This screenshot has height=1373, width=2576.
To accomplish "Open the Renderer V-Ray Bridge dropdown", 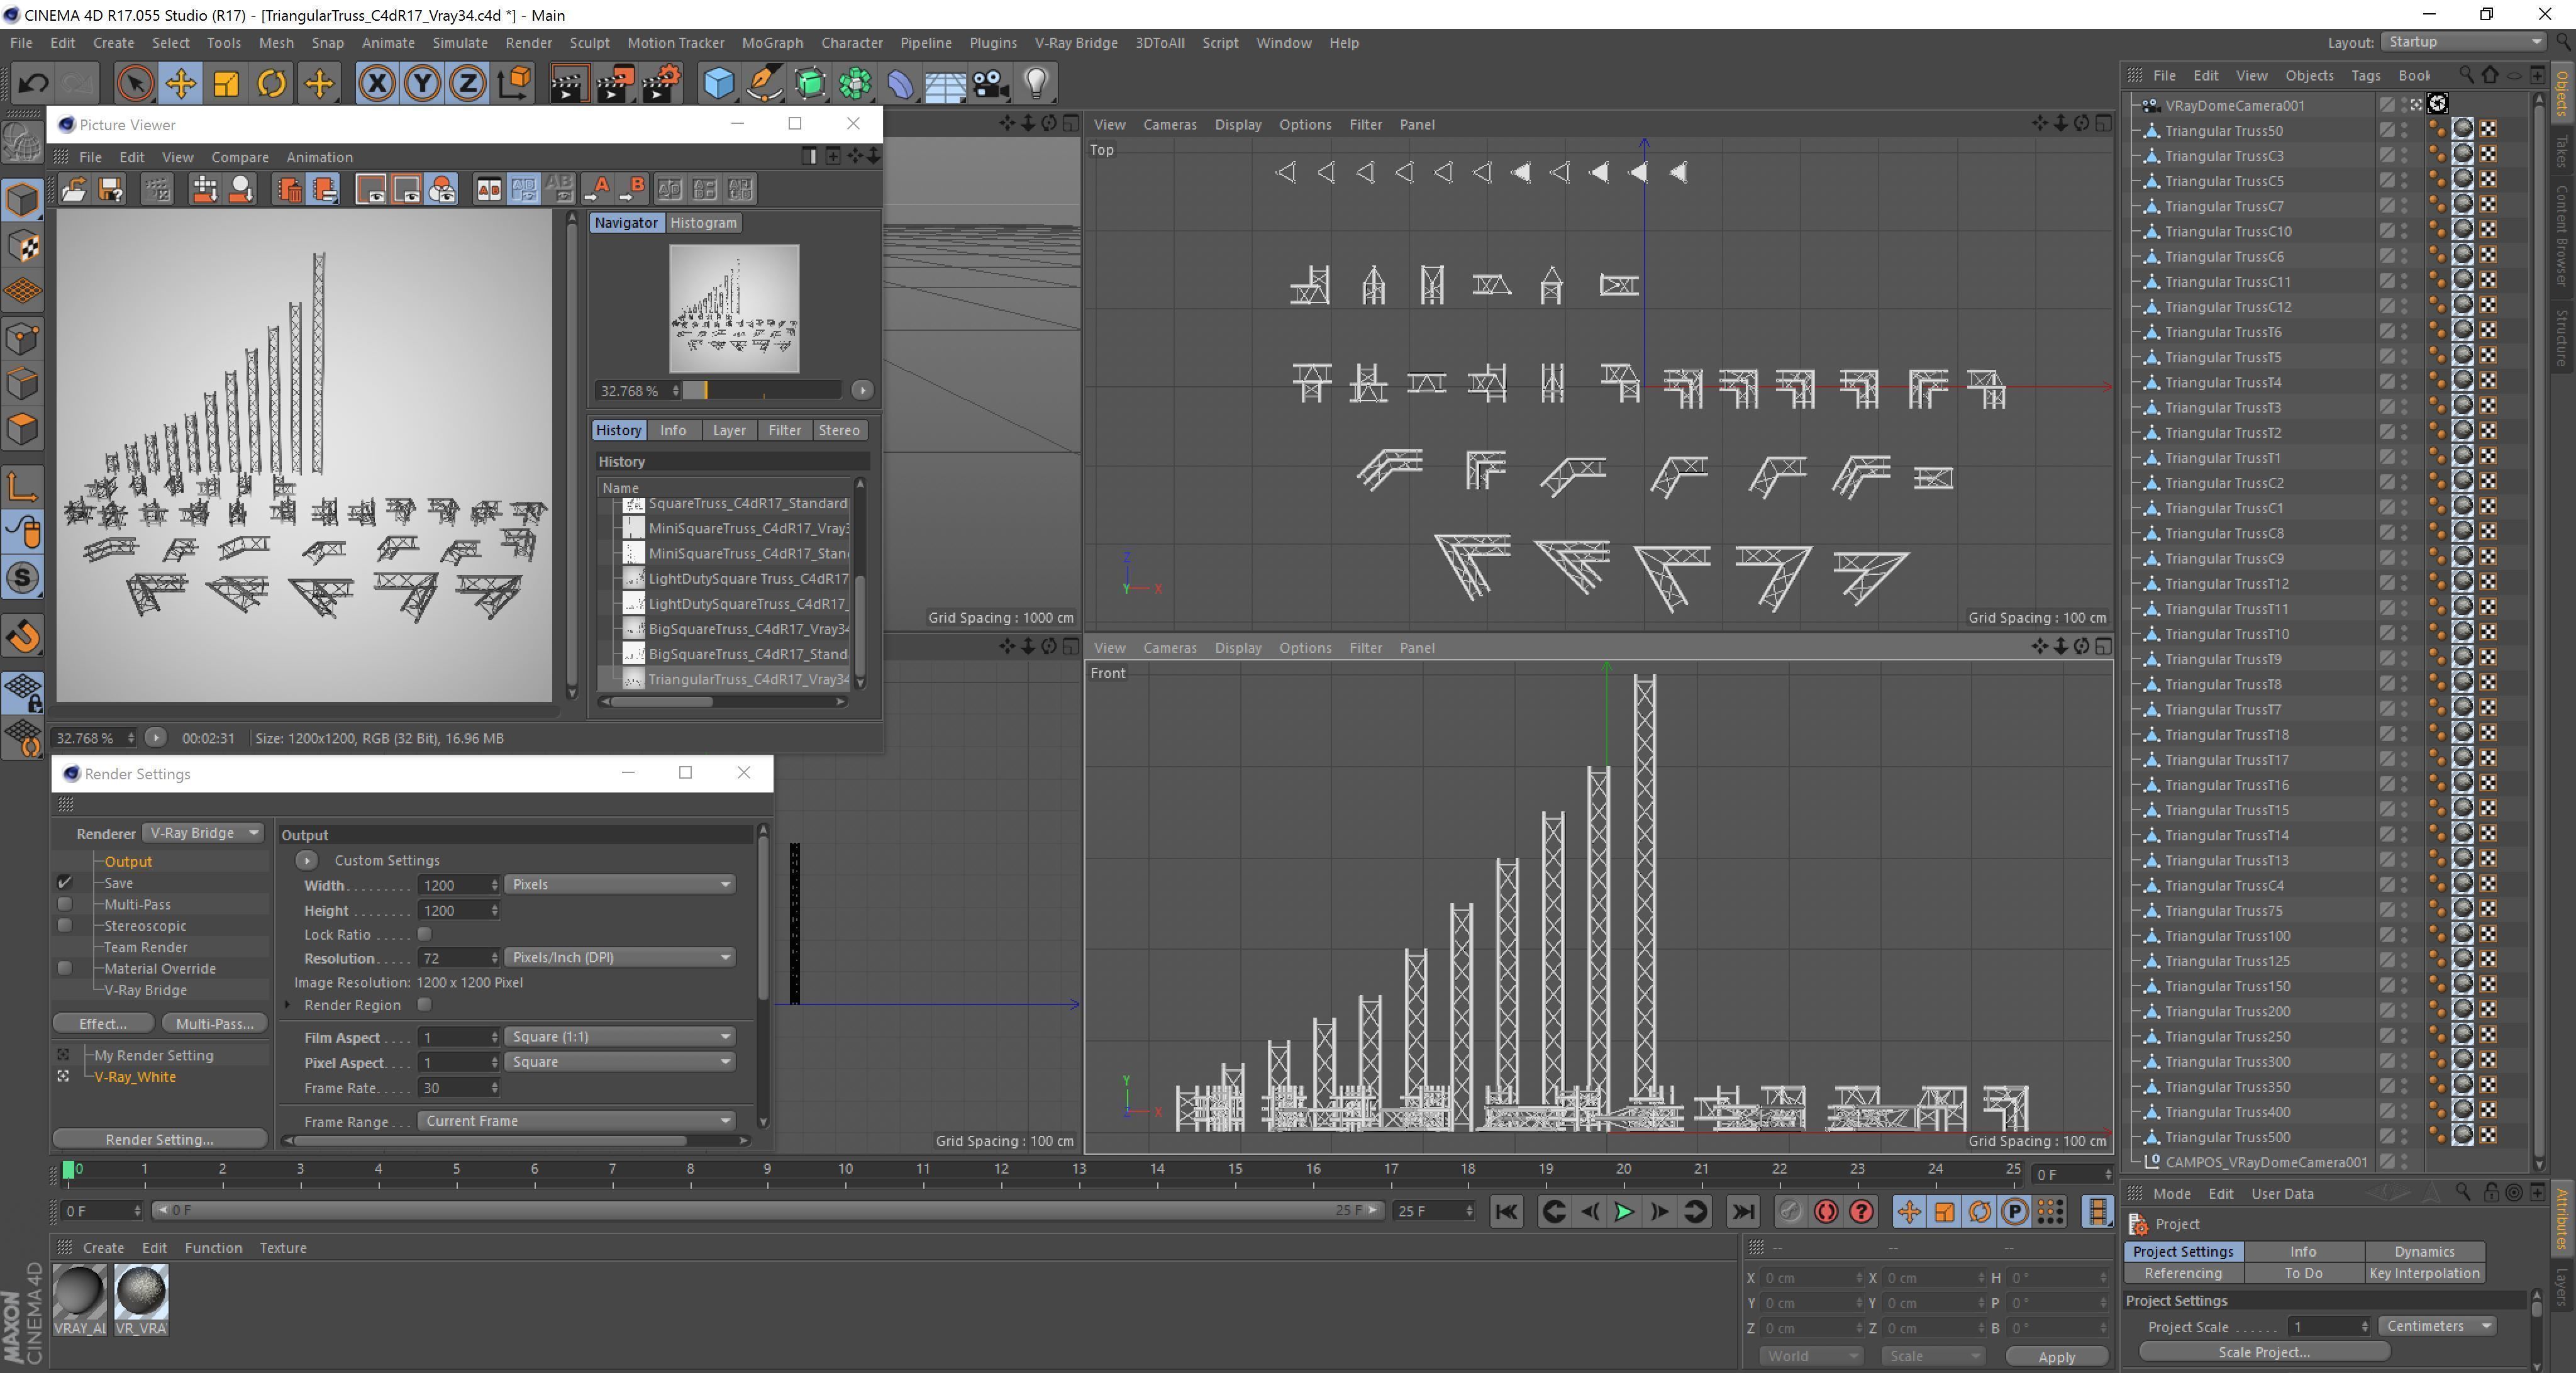I will point(203,833).
